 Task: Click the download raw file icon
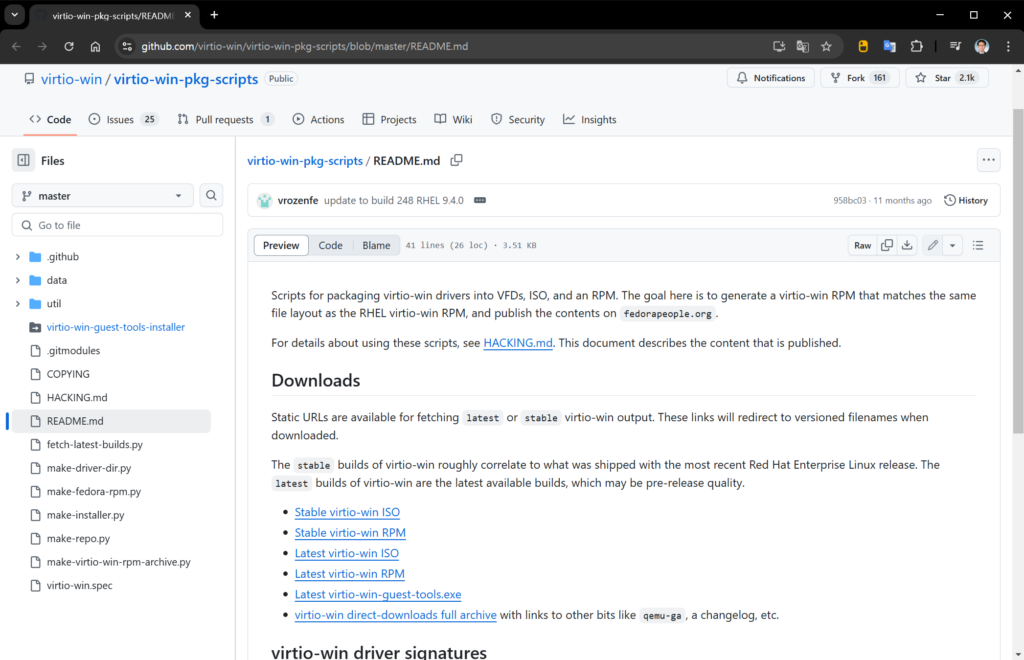(x=907, y=245)
